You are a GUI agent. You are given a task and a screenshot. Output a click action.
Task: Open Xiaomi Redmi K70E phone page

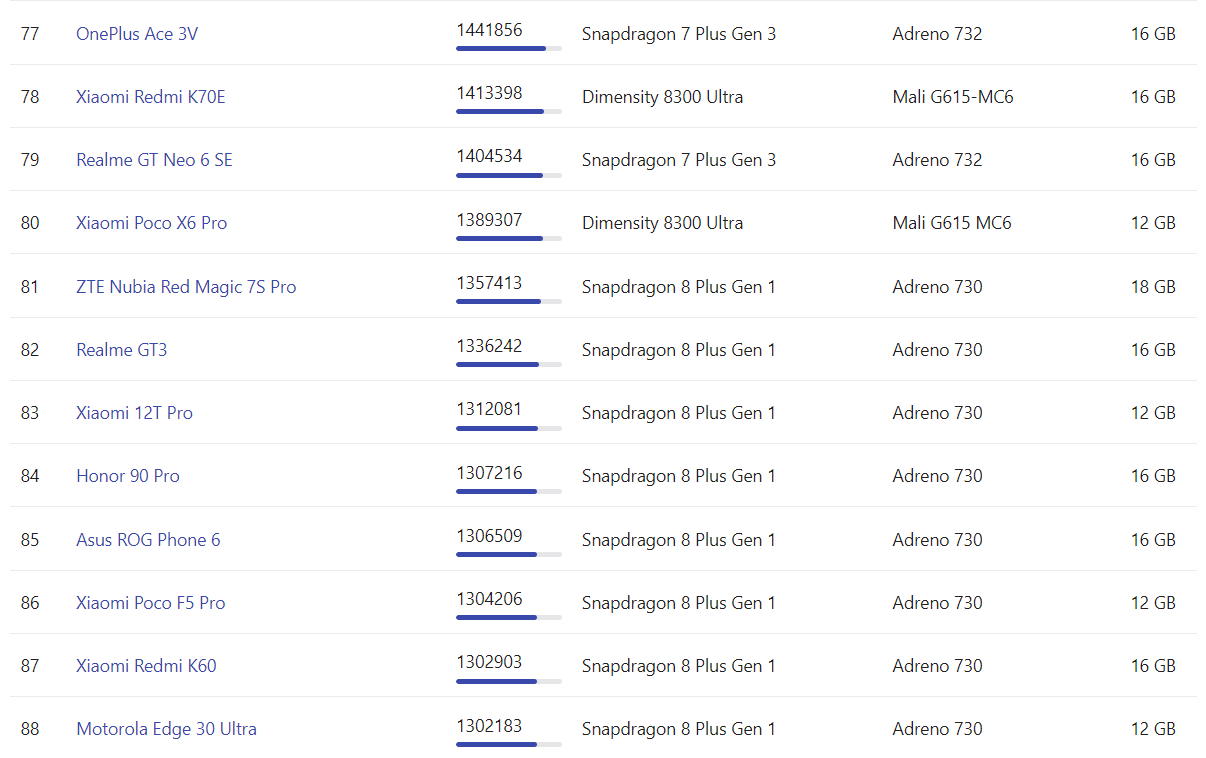(x=150, y=97)
